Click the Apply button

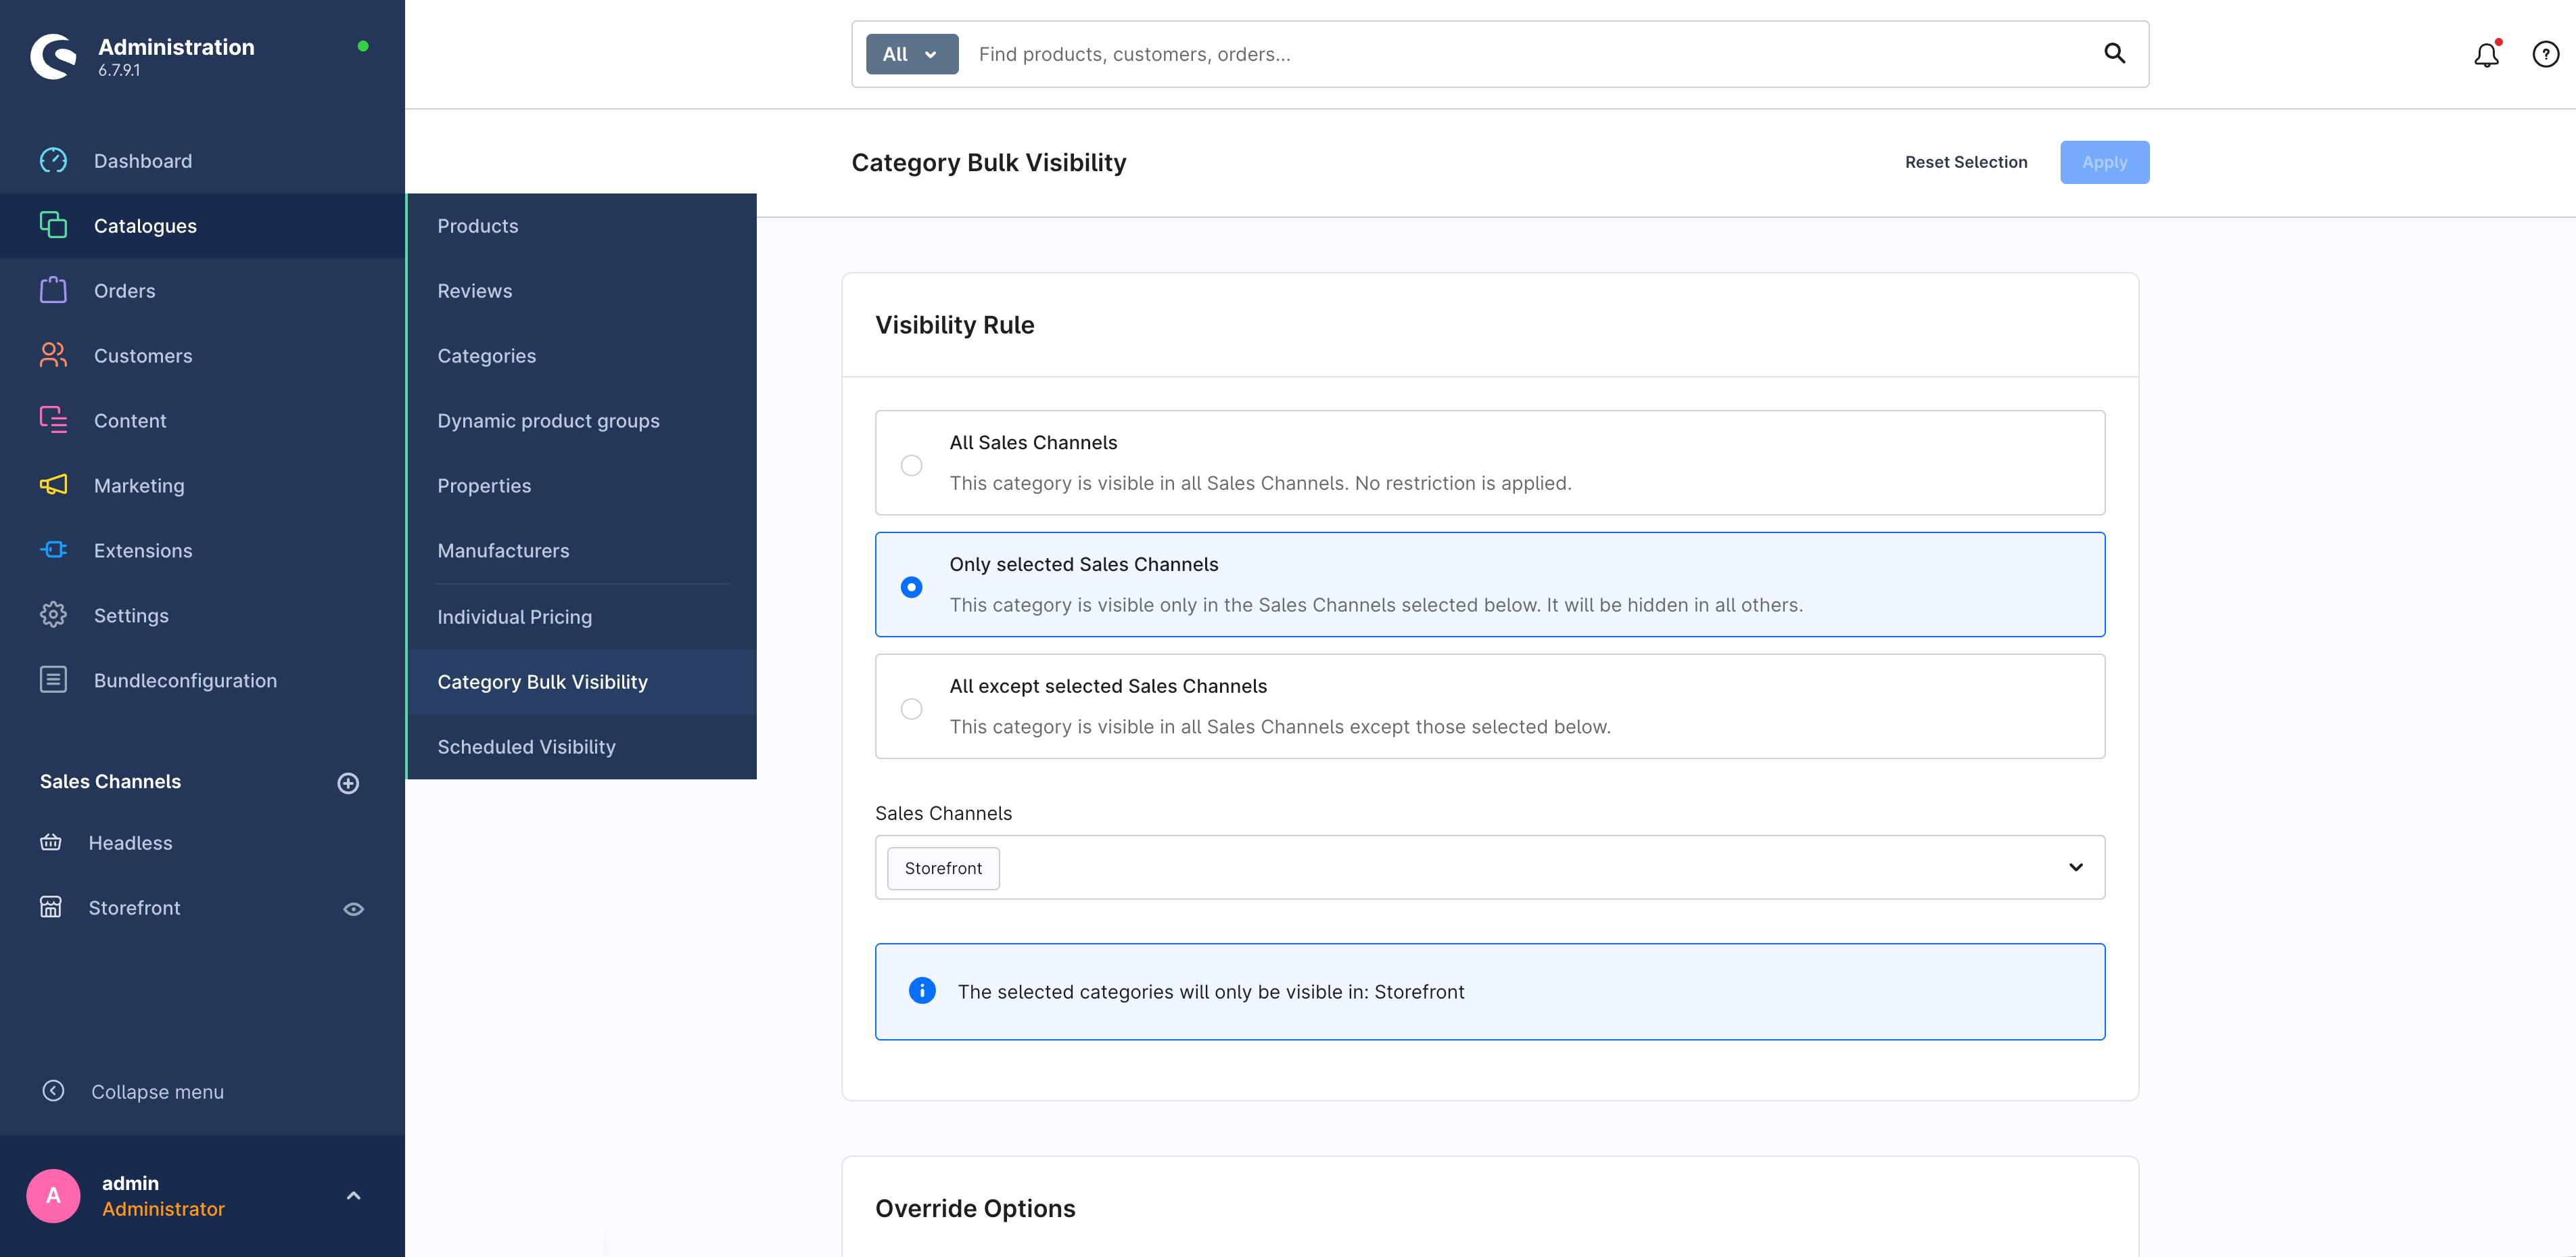[2104, 162]
